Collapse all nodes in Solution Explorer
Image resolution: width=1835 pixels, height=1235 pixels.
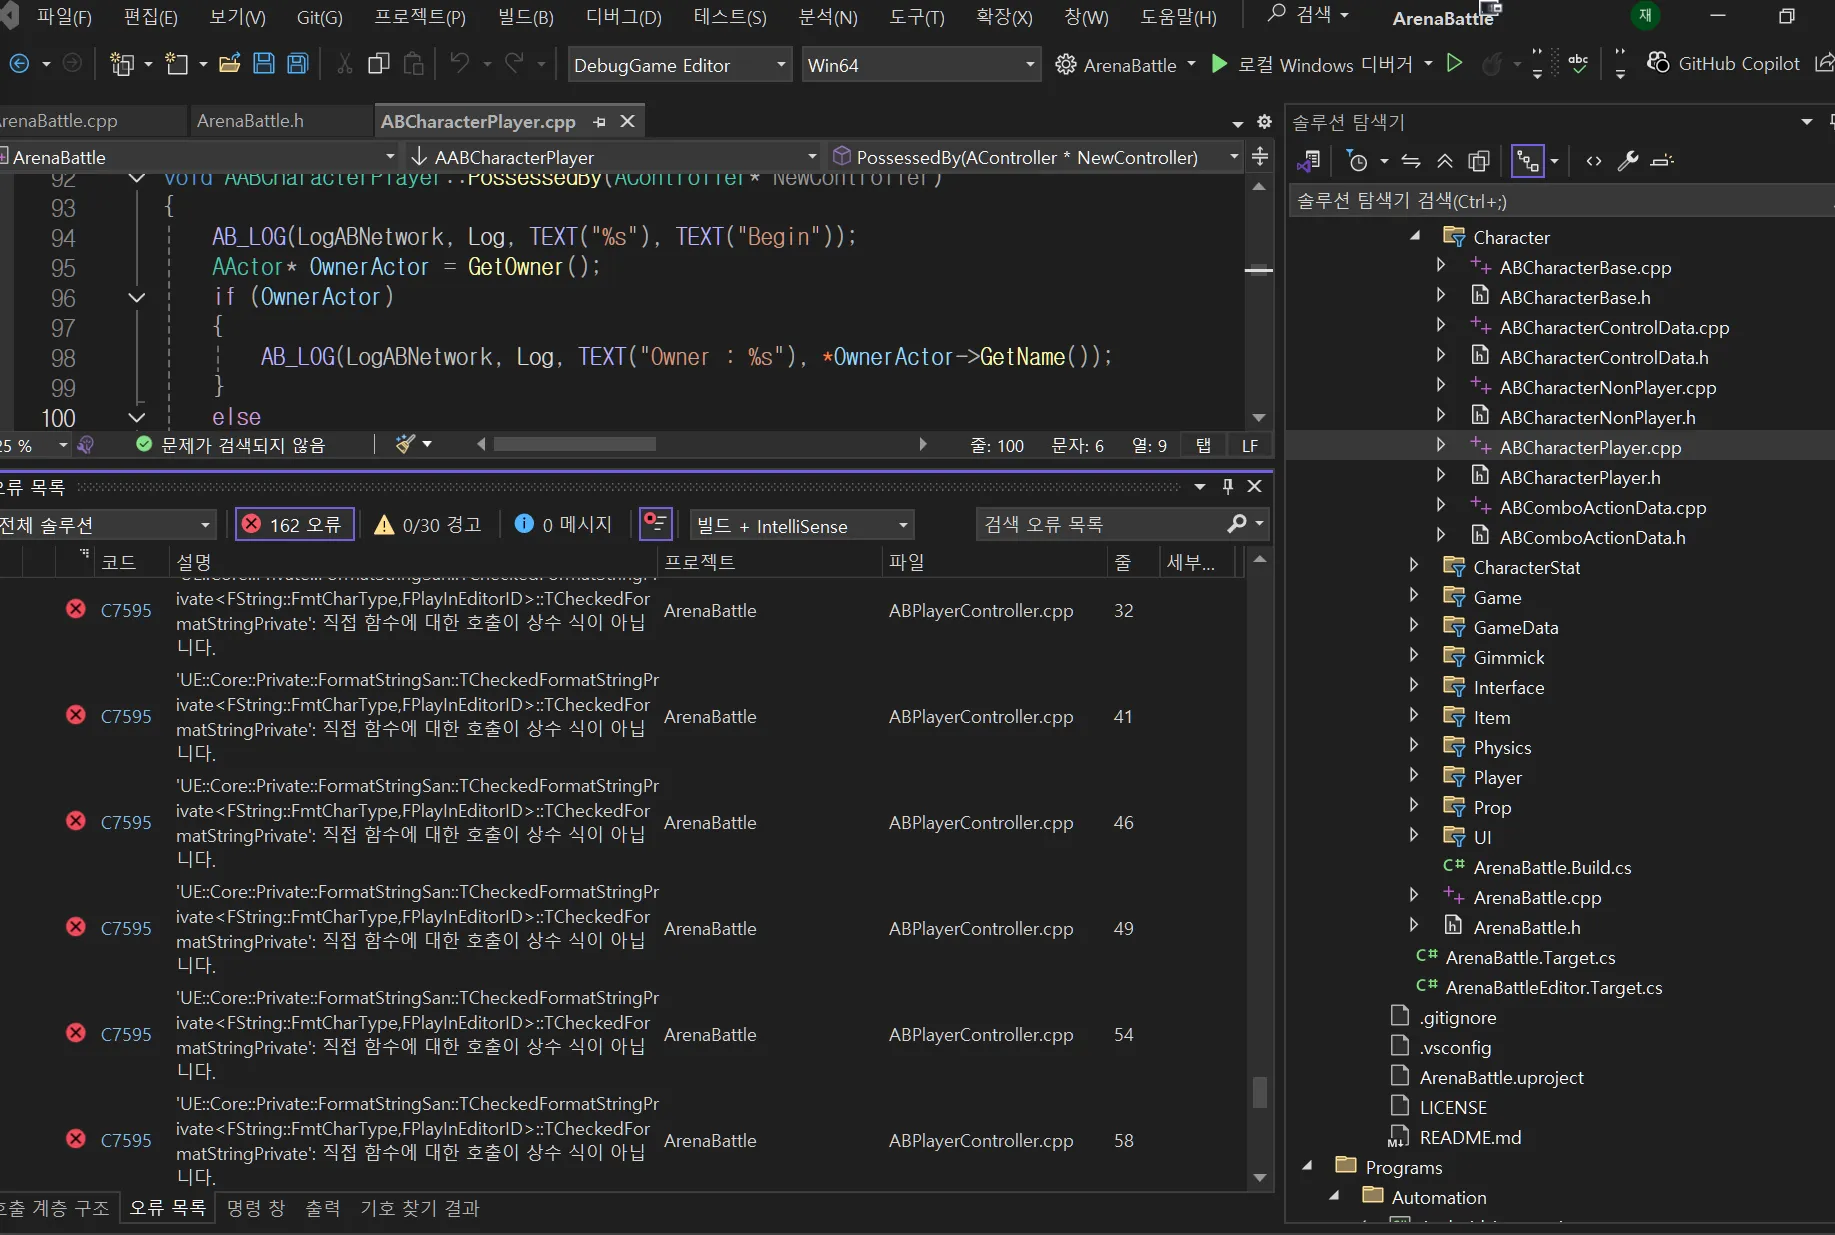[x=1445, y=161]
